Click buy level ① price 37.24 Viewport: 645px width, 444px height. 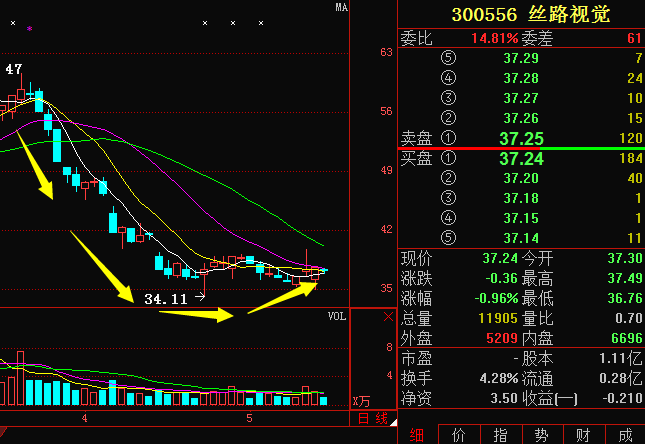tap(521, 159)
